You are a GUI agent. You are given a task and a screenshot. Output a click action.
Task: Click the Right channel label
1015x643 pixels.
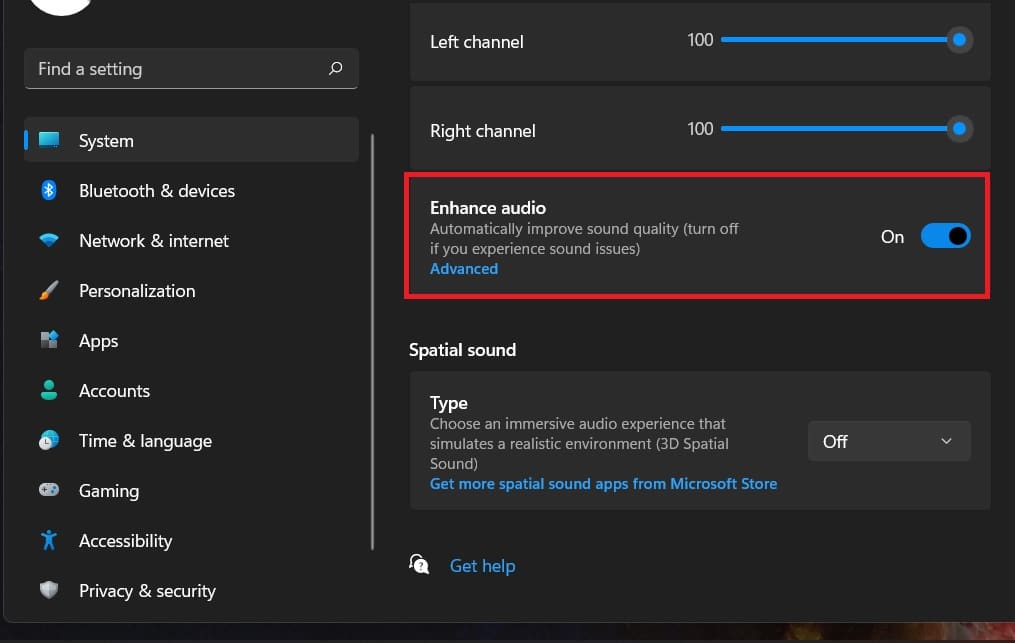(482, 131)
